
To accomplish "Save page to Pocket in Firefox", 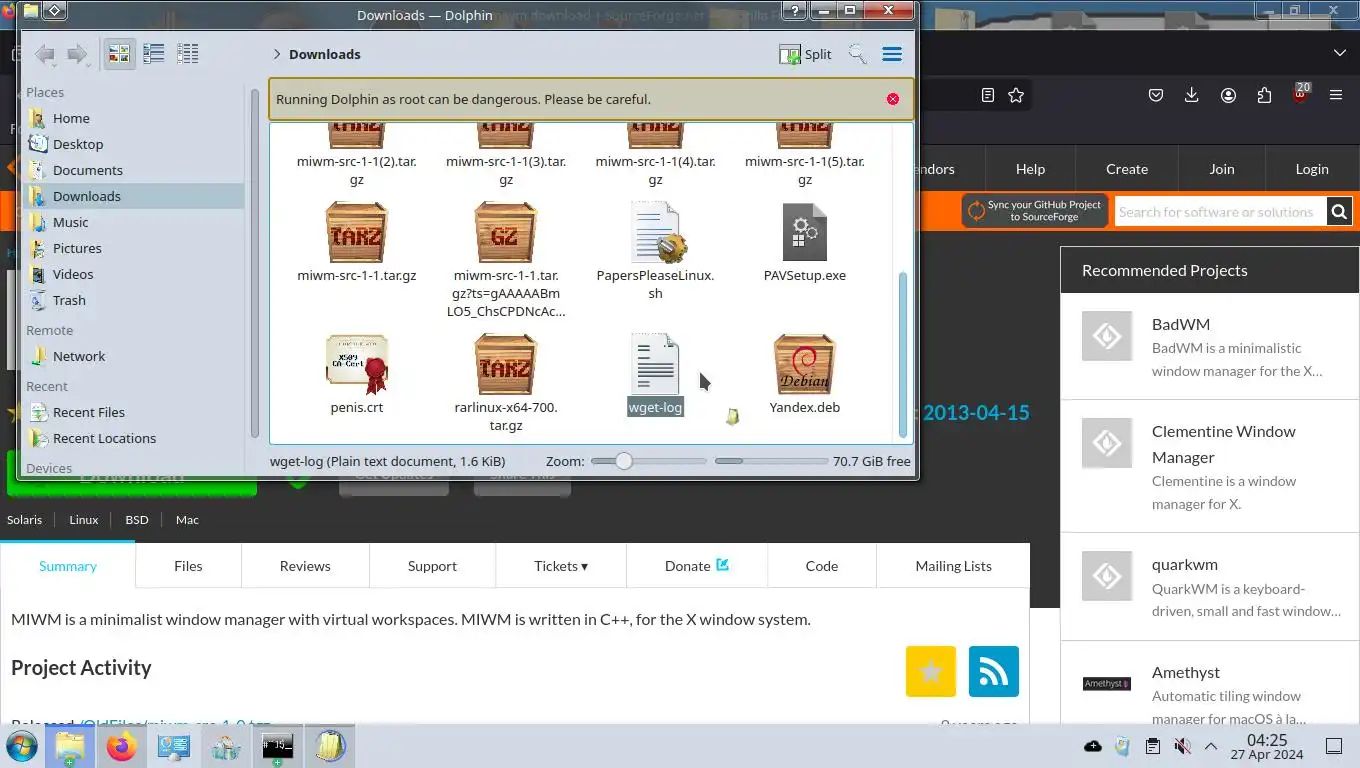I will coord(1155,95).
